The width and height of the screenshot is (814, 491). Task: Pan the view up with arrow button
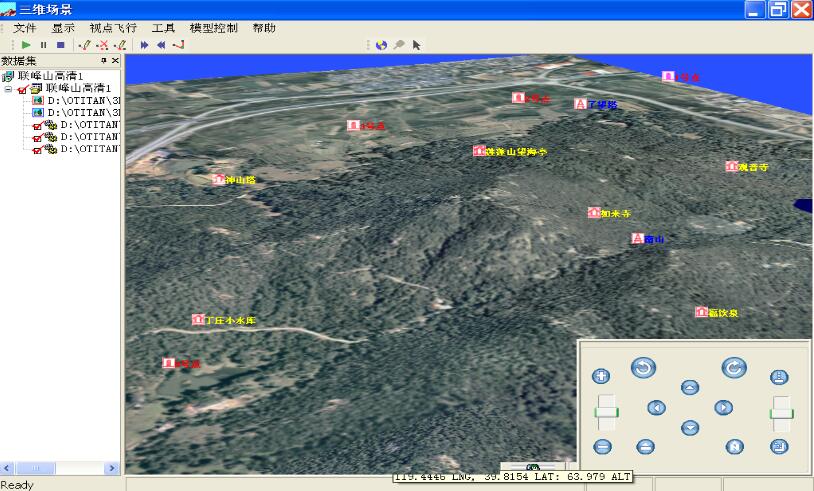689,387
